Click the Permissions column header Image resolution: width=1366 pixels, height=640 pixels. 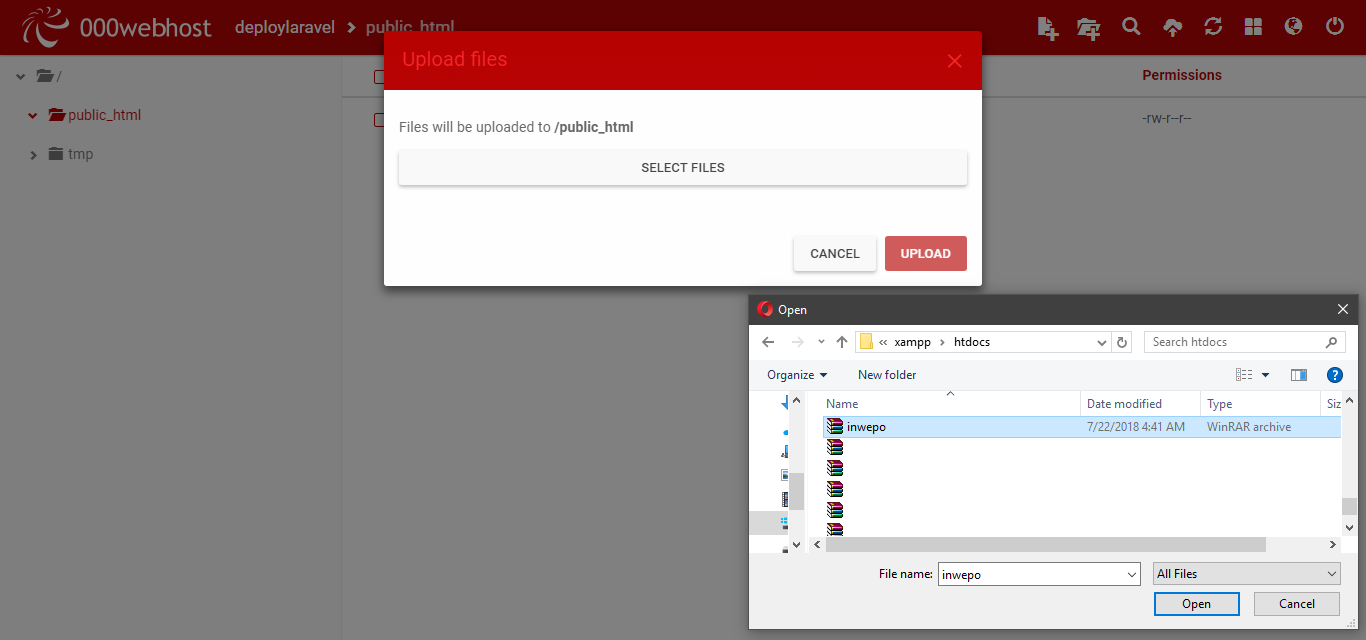pos(1182,75)
